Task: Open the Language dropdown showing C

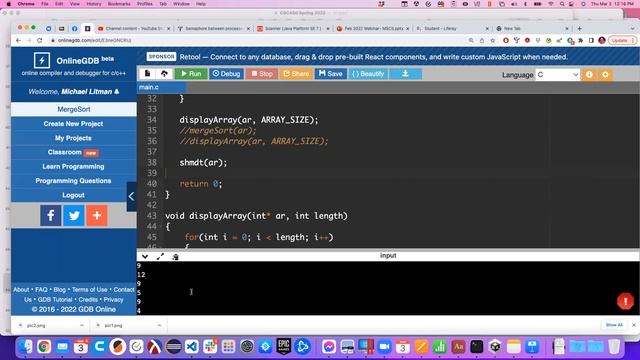Action: (558, 75)
